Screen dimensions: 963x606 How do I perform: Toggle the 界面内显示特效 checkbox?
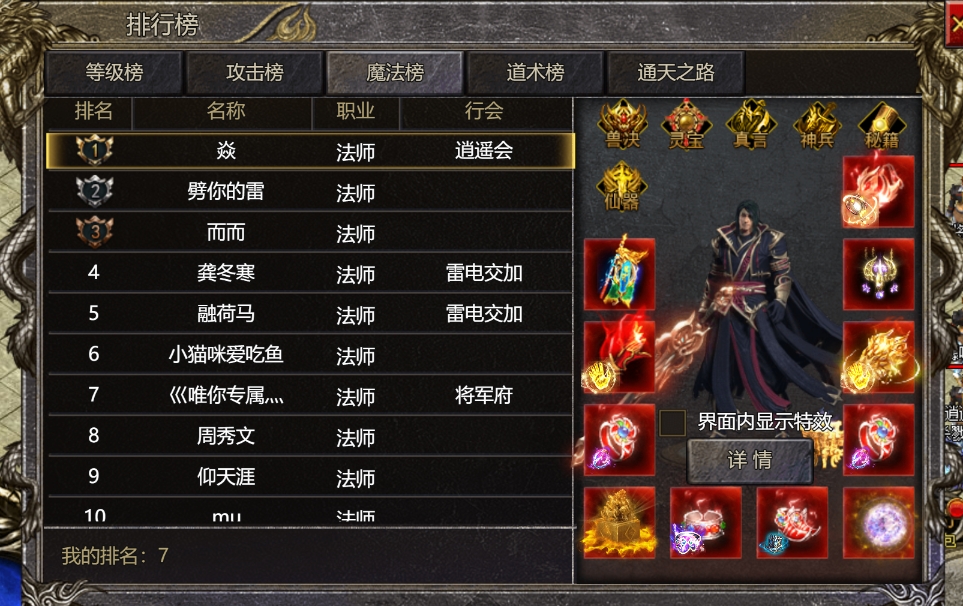coord(673,422)
